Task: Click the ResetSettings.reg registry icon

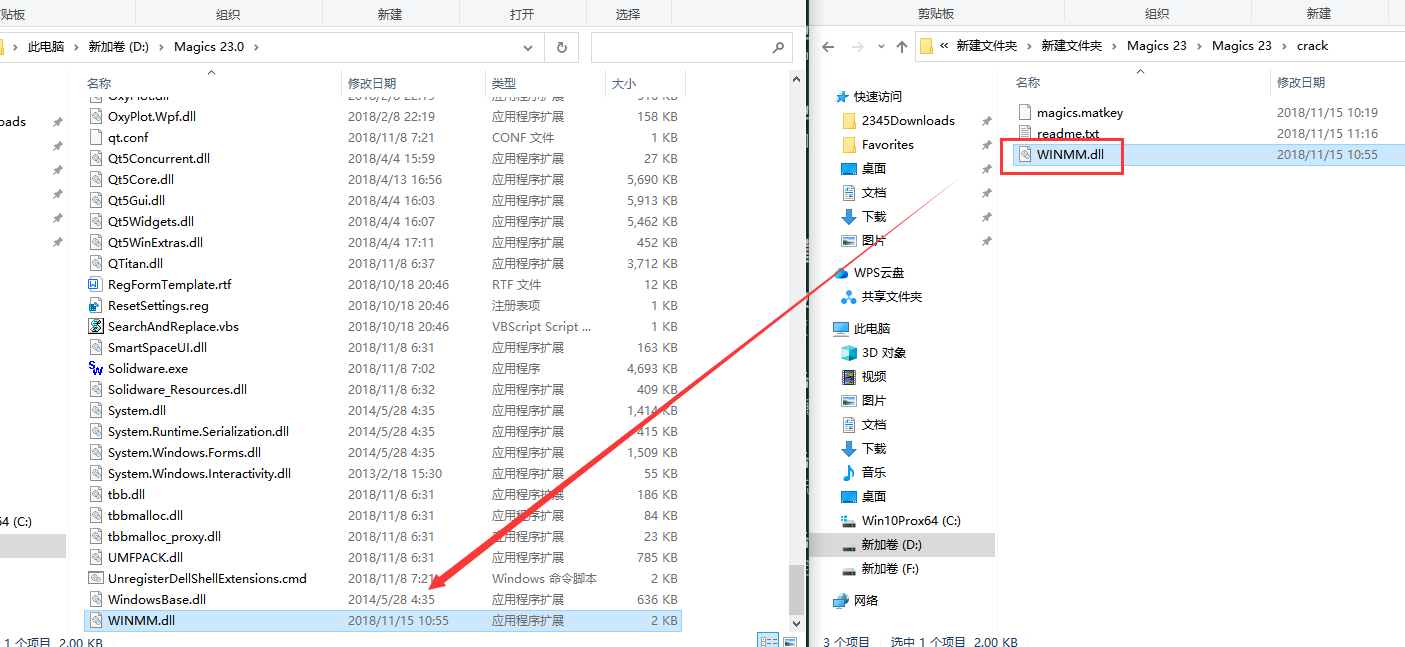Action: [x=96, y=305]
